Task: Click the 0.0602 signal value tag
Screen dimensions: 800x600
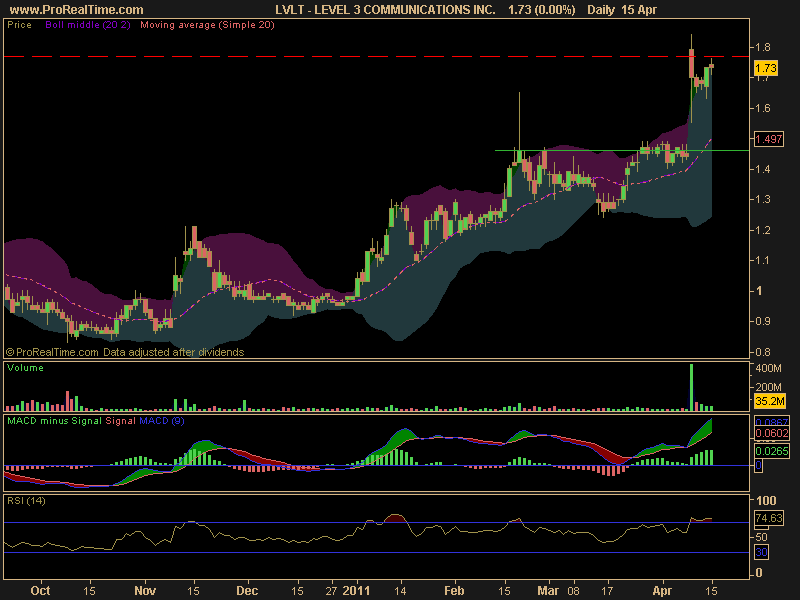Action: 771,433
